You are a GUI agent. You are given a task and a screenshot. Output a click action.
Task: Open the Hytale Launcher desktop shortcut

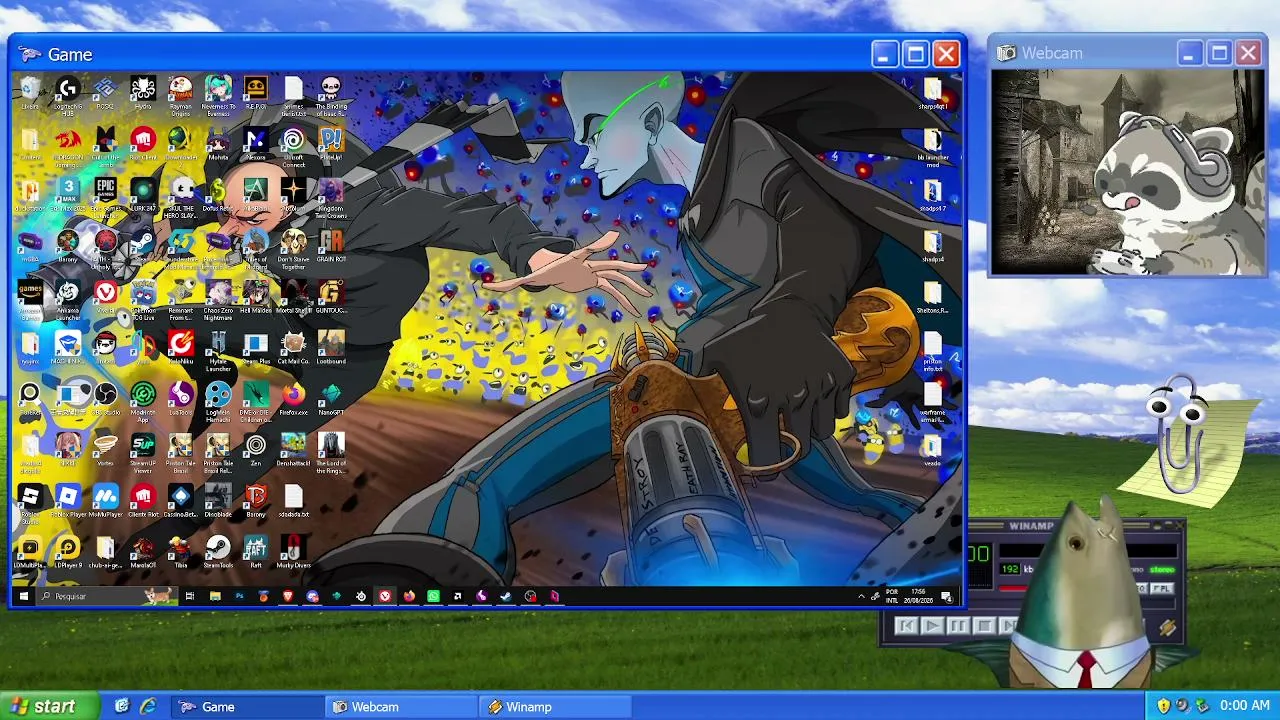218,350
